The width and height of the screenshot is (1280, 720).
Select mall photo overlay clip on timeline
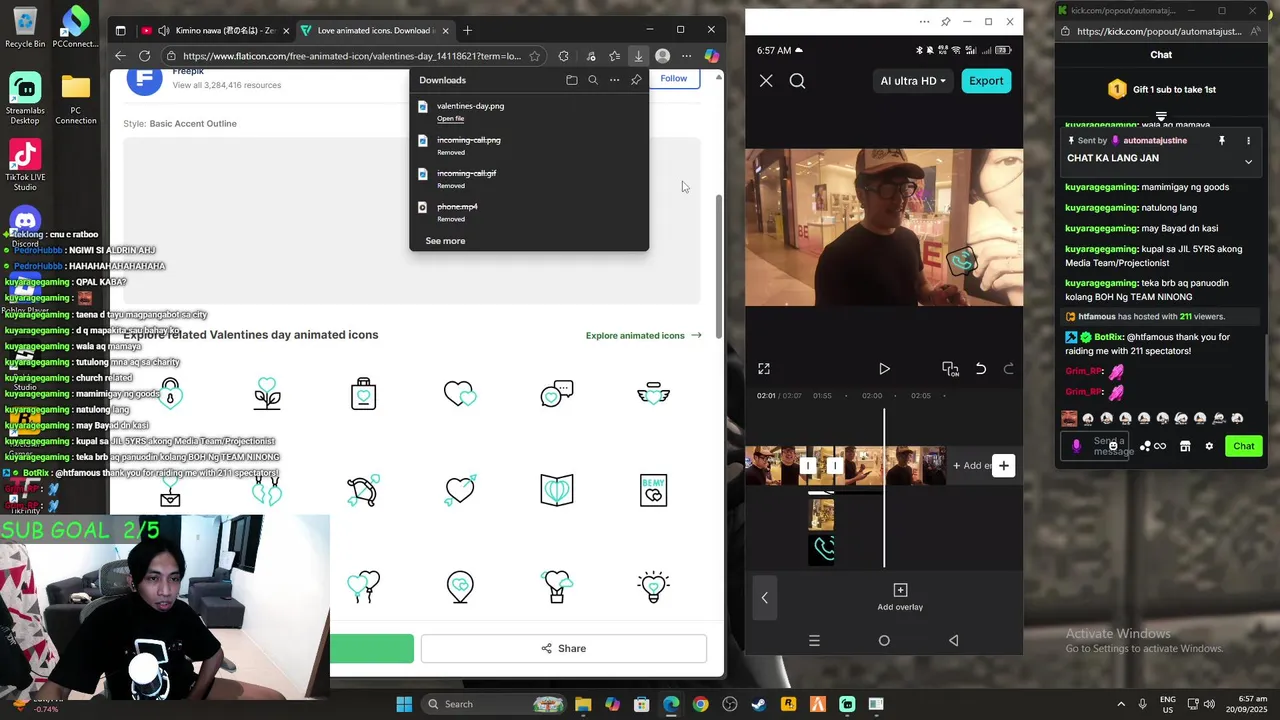822,514
